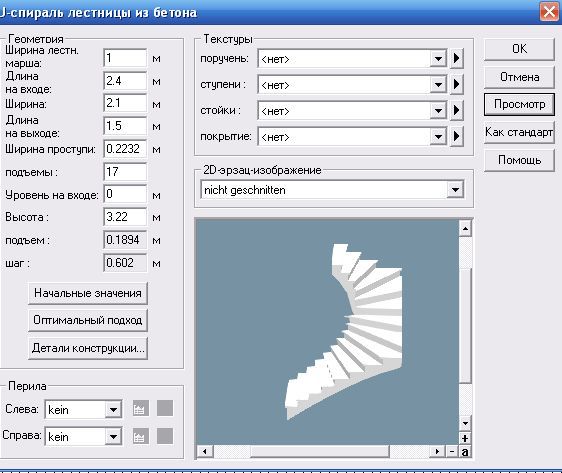Click the preview vertical scrollbar down arrow
Image resolution: width=562 pixels, height=473 pixels.
point(465,423)
